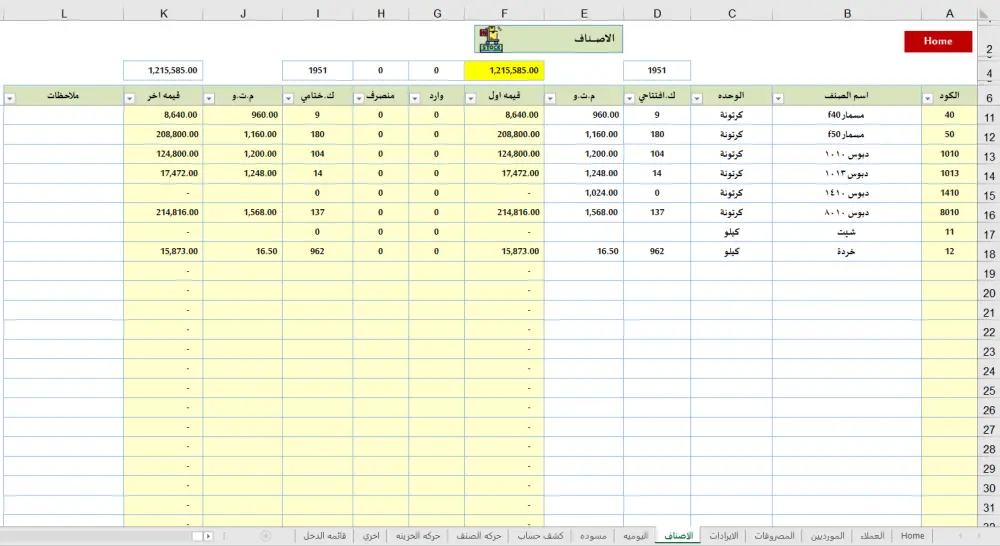Click item name cell خردة
The height and width of the screenshot is (546, 1000).
coord(847,251)
